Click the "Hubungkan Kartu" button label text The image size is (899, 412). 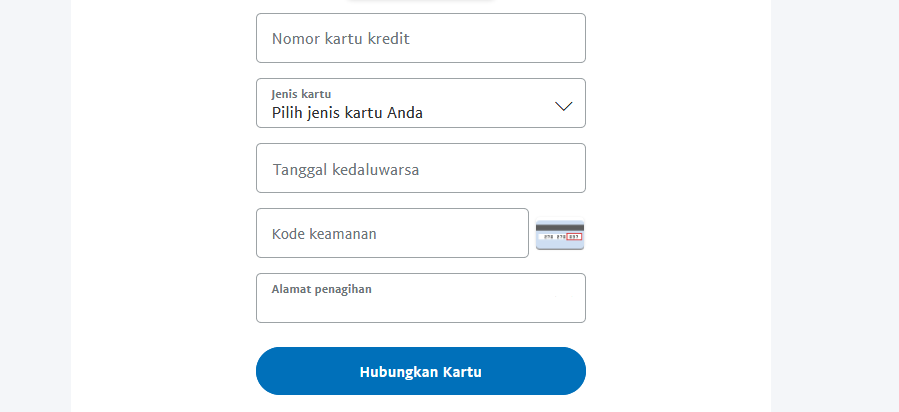tap(420, 372)
